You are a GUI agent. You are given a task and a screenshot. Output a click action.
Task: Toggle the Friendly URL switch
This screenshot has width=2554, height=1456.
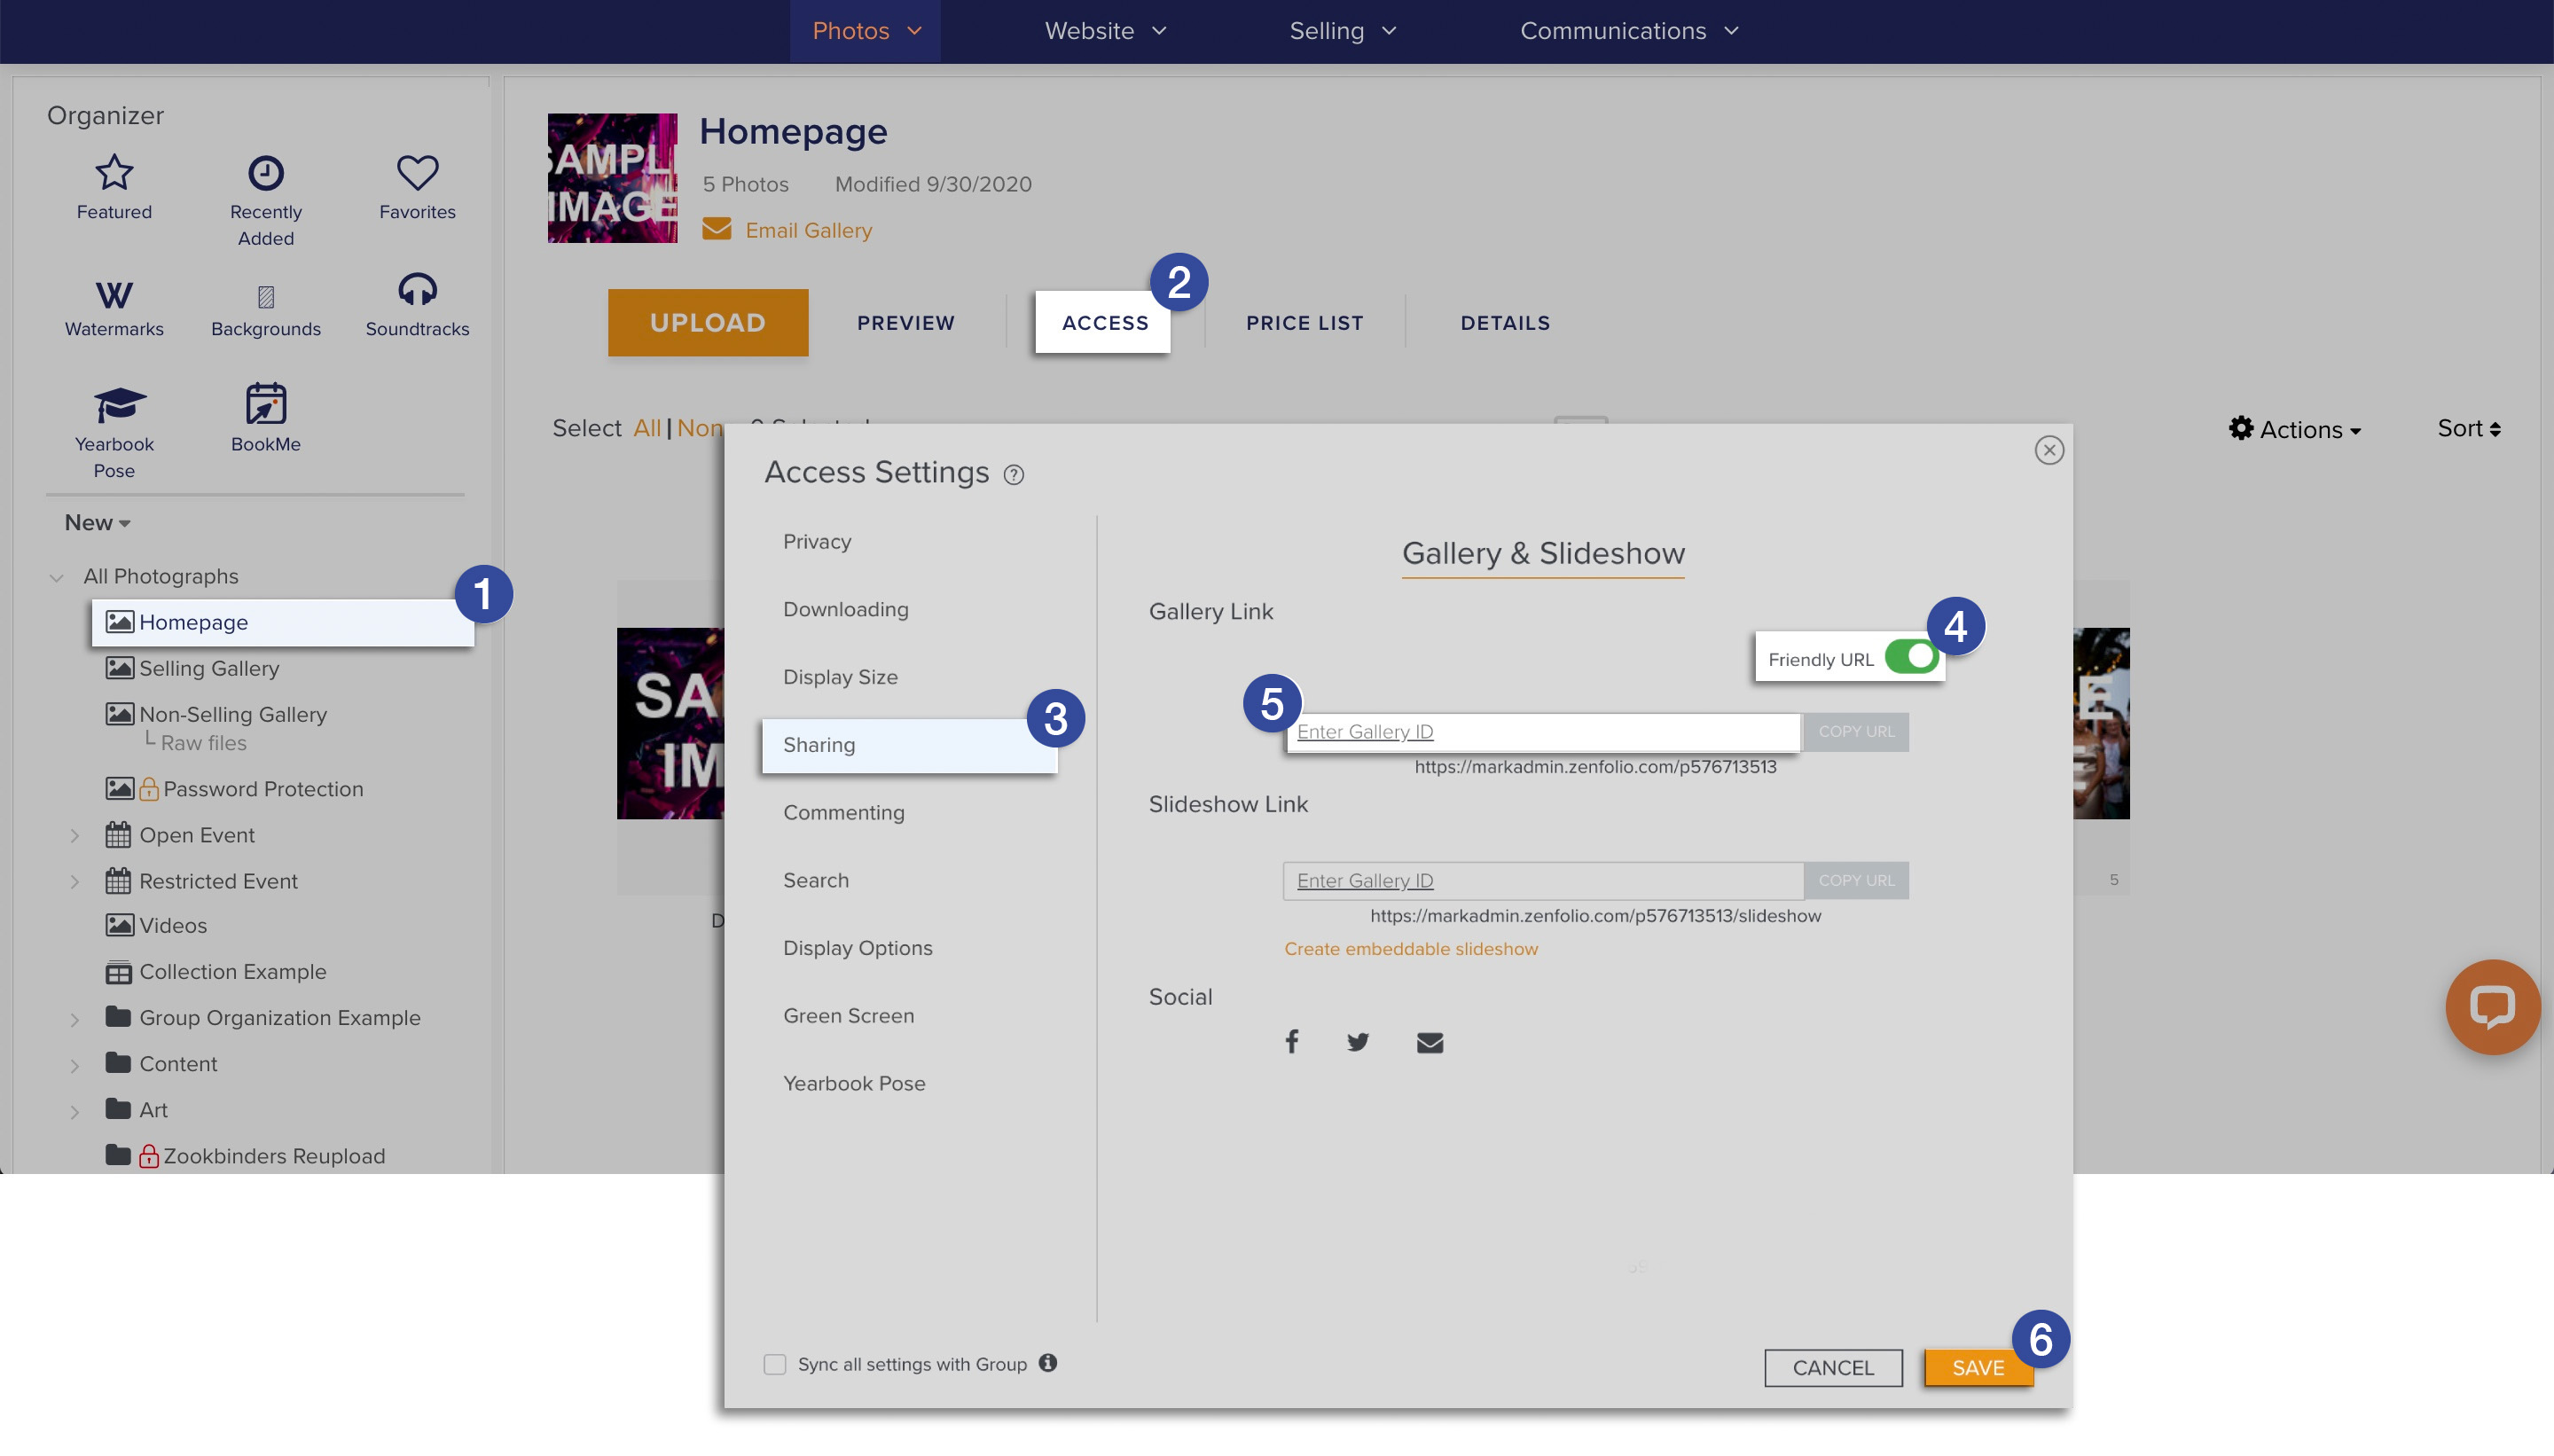[1911, 657]
